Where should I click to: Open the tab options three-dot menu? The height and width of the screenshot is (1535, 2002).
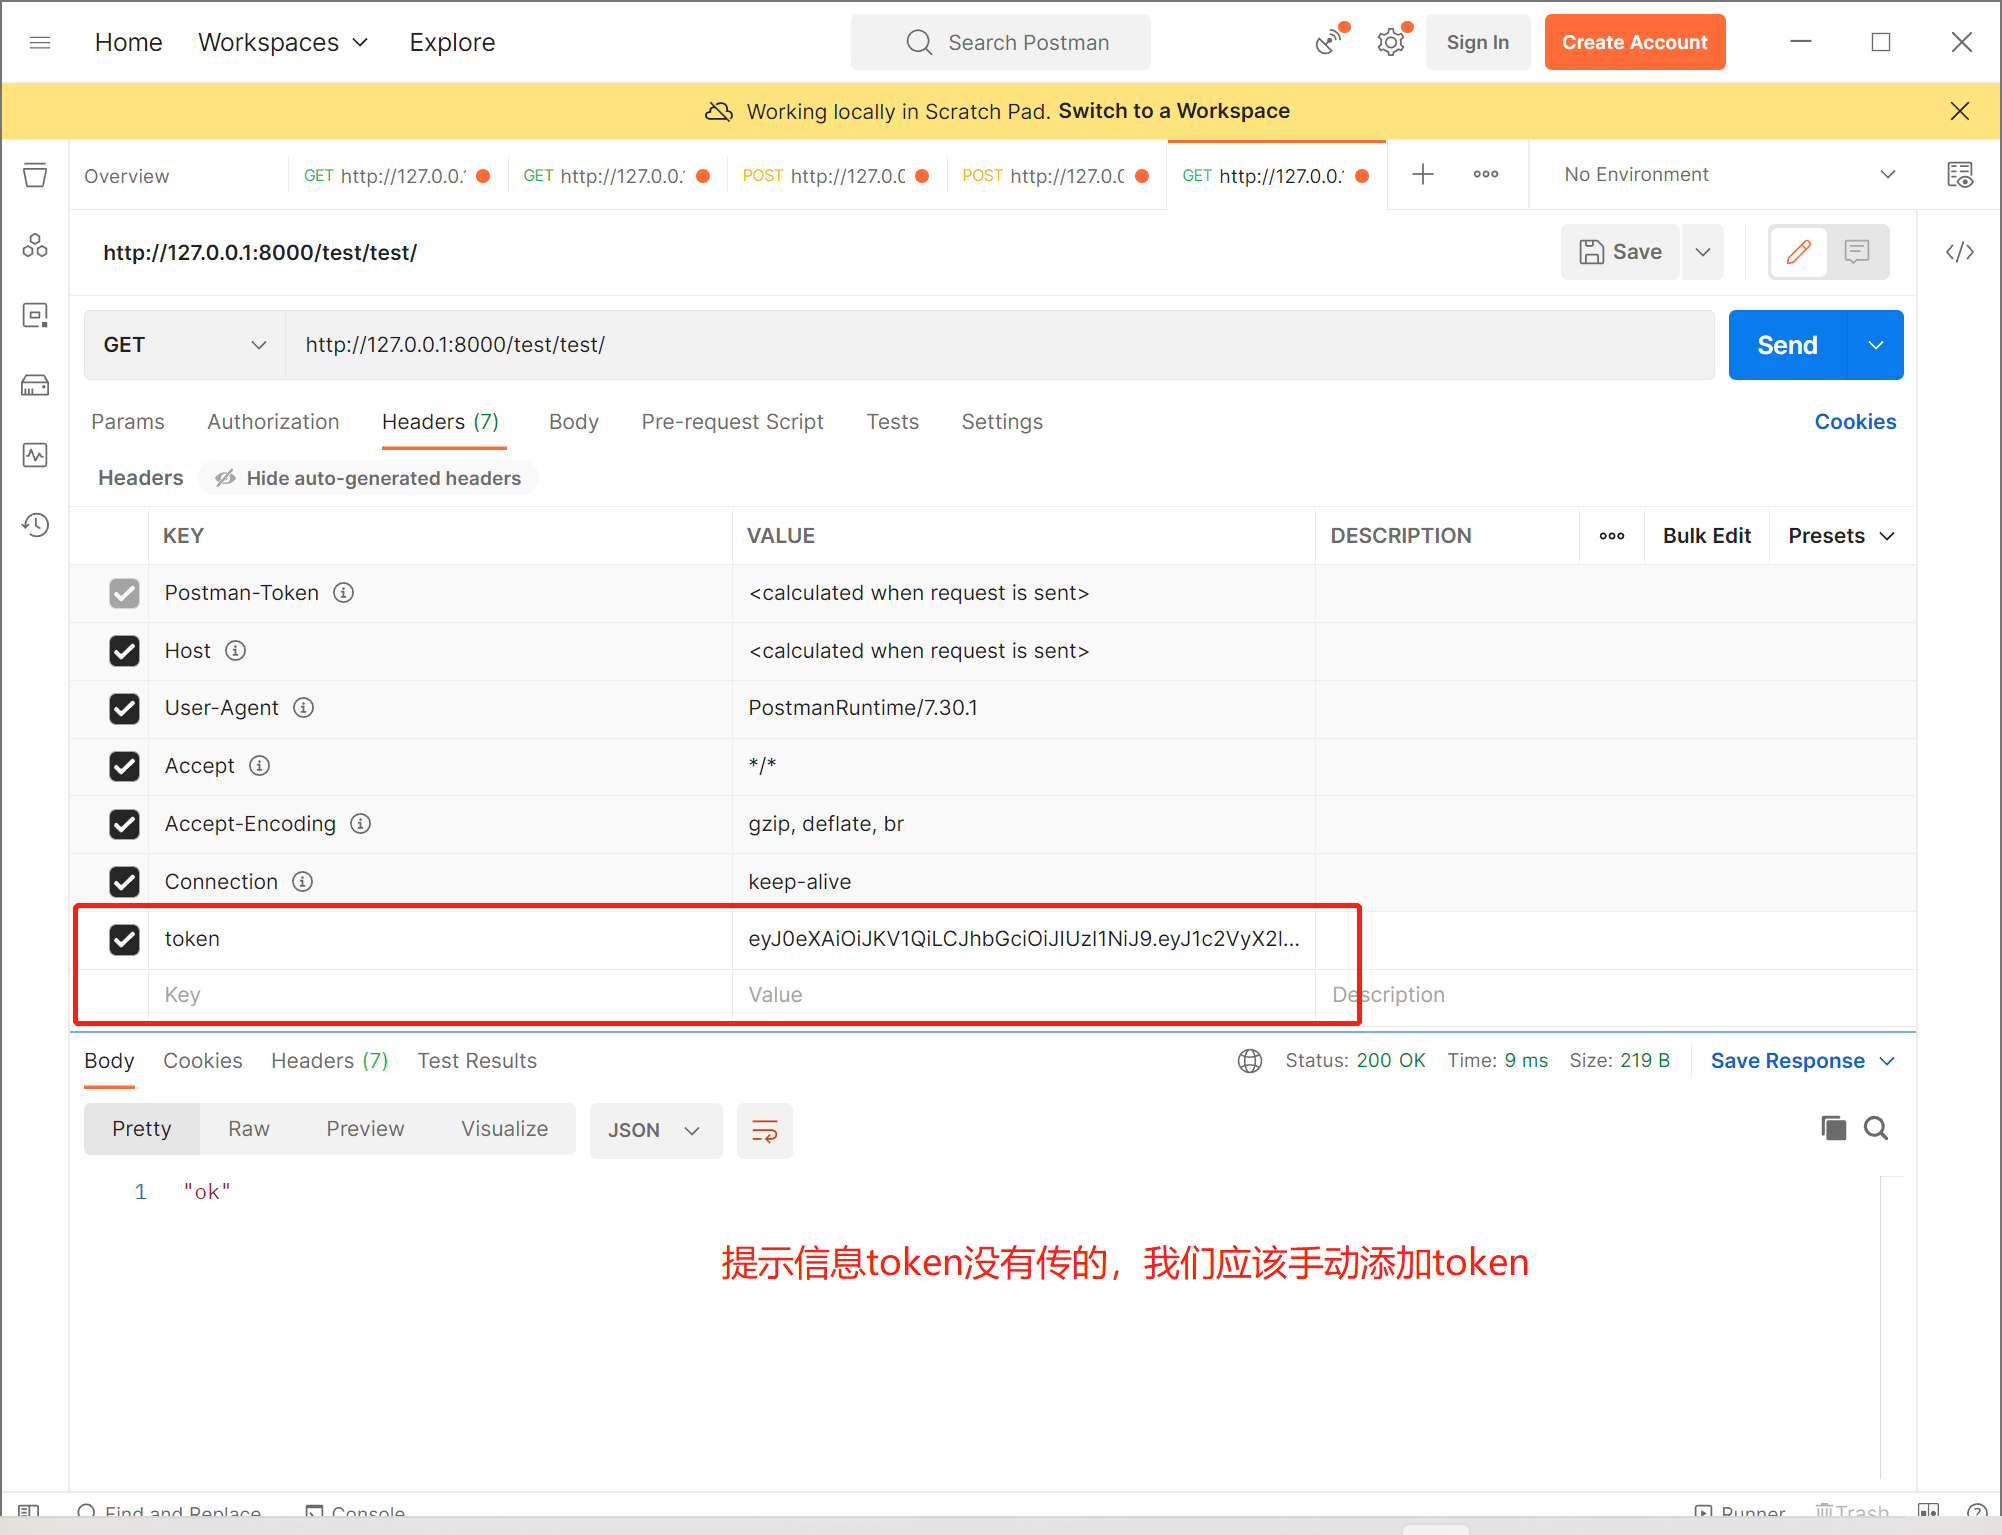pos(1486,175)
